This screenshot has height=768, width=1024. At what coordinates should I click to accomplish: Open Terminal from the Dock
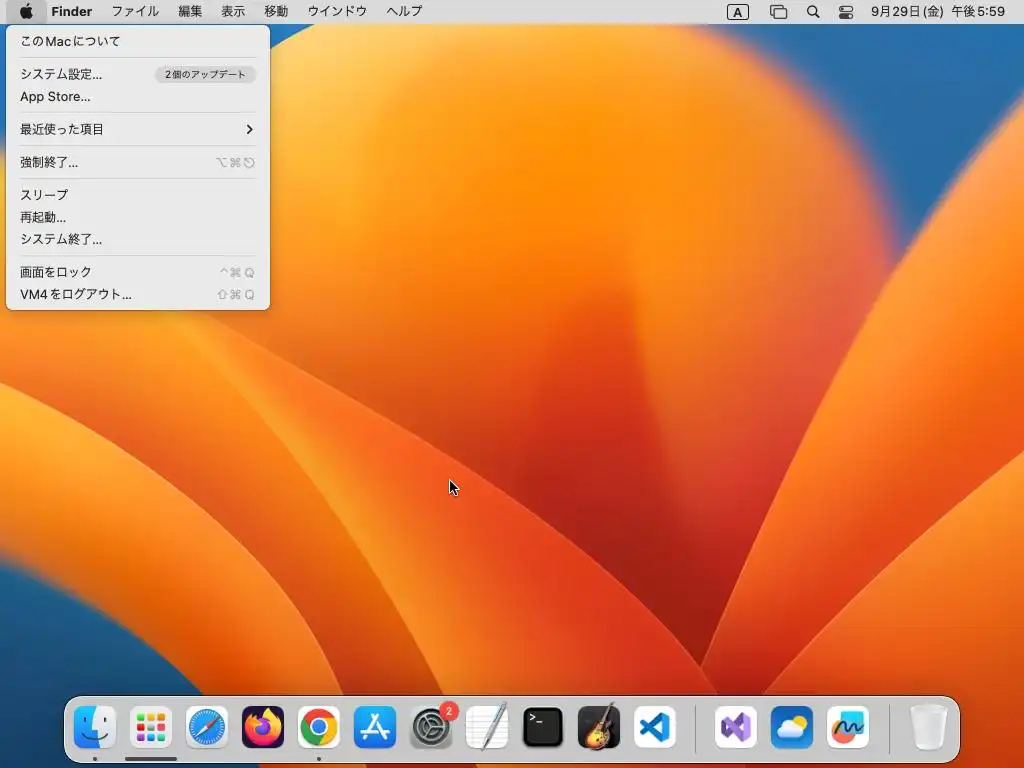click(x=543, y=727)
